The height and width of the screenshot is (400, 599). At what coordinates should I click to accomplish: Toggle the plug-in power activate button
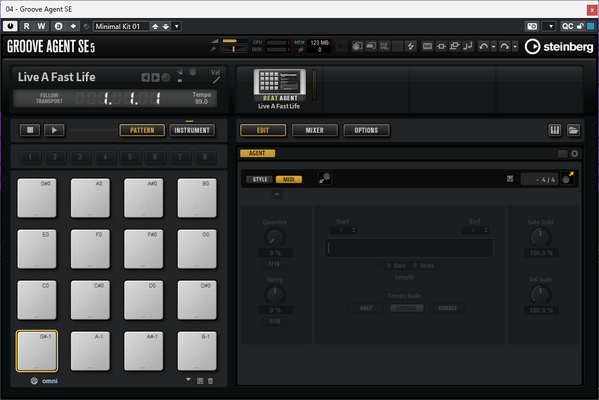(x=10, y=26)
